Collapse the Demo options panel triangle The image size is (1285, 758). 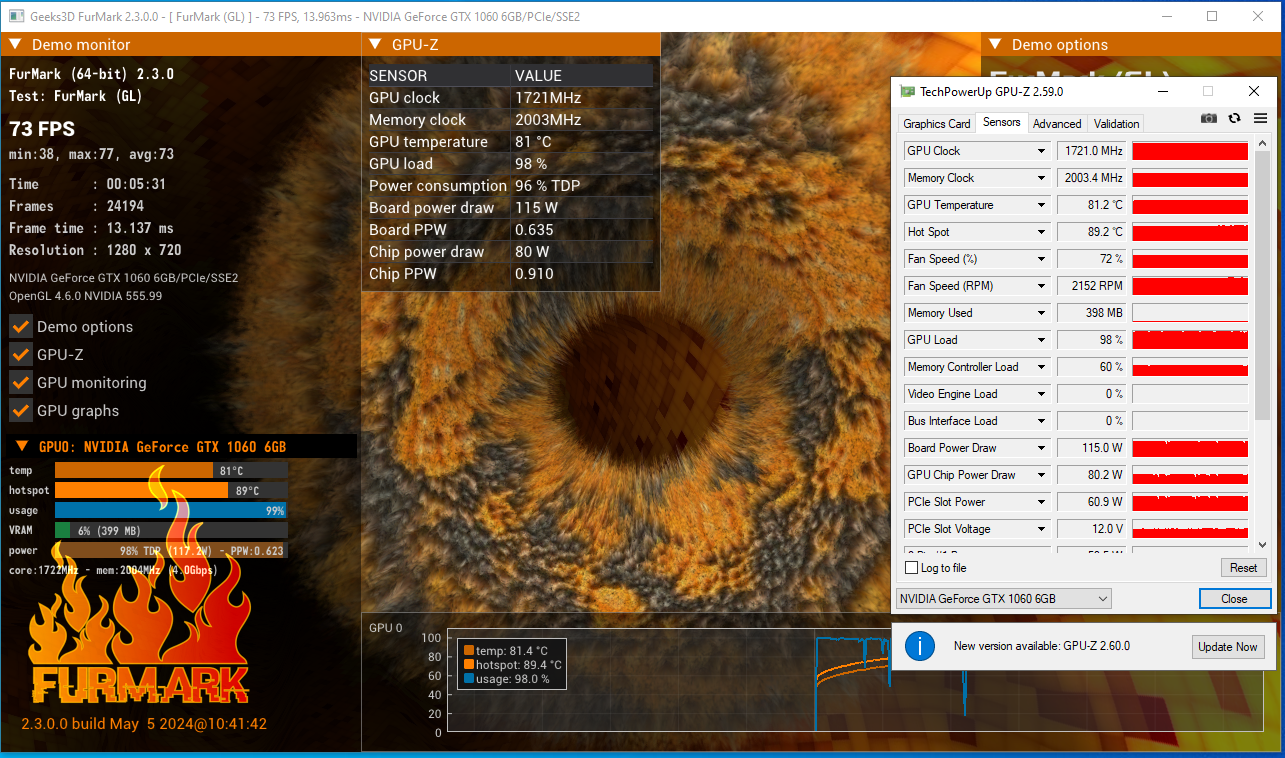click(x=996, y=44)
